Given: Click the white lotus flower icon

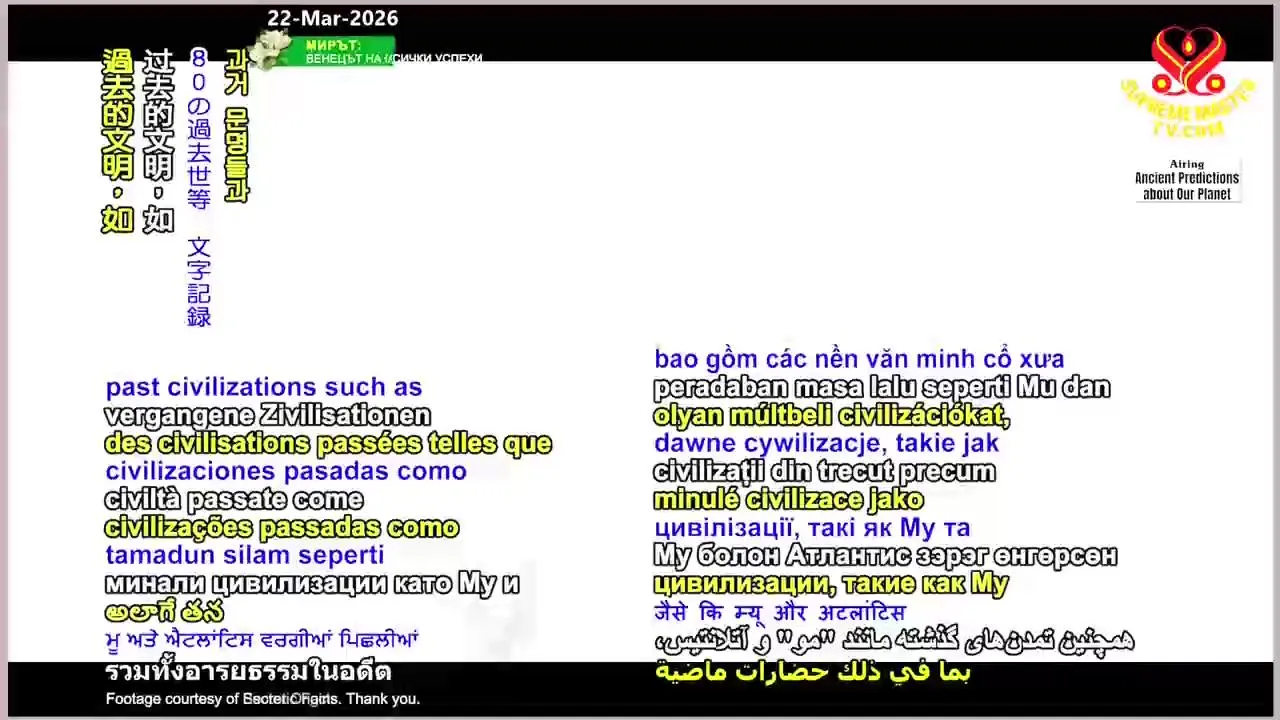Looking at the screenshot, I should pyautogui.click(x=269, y=48).
